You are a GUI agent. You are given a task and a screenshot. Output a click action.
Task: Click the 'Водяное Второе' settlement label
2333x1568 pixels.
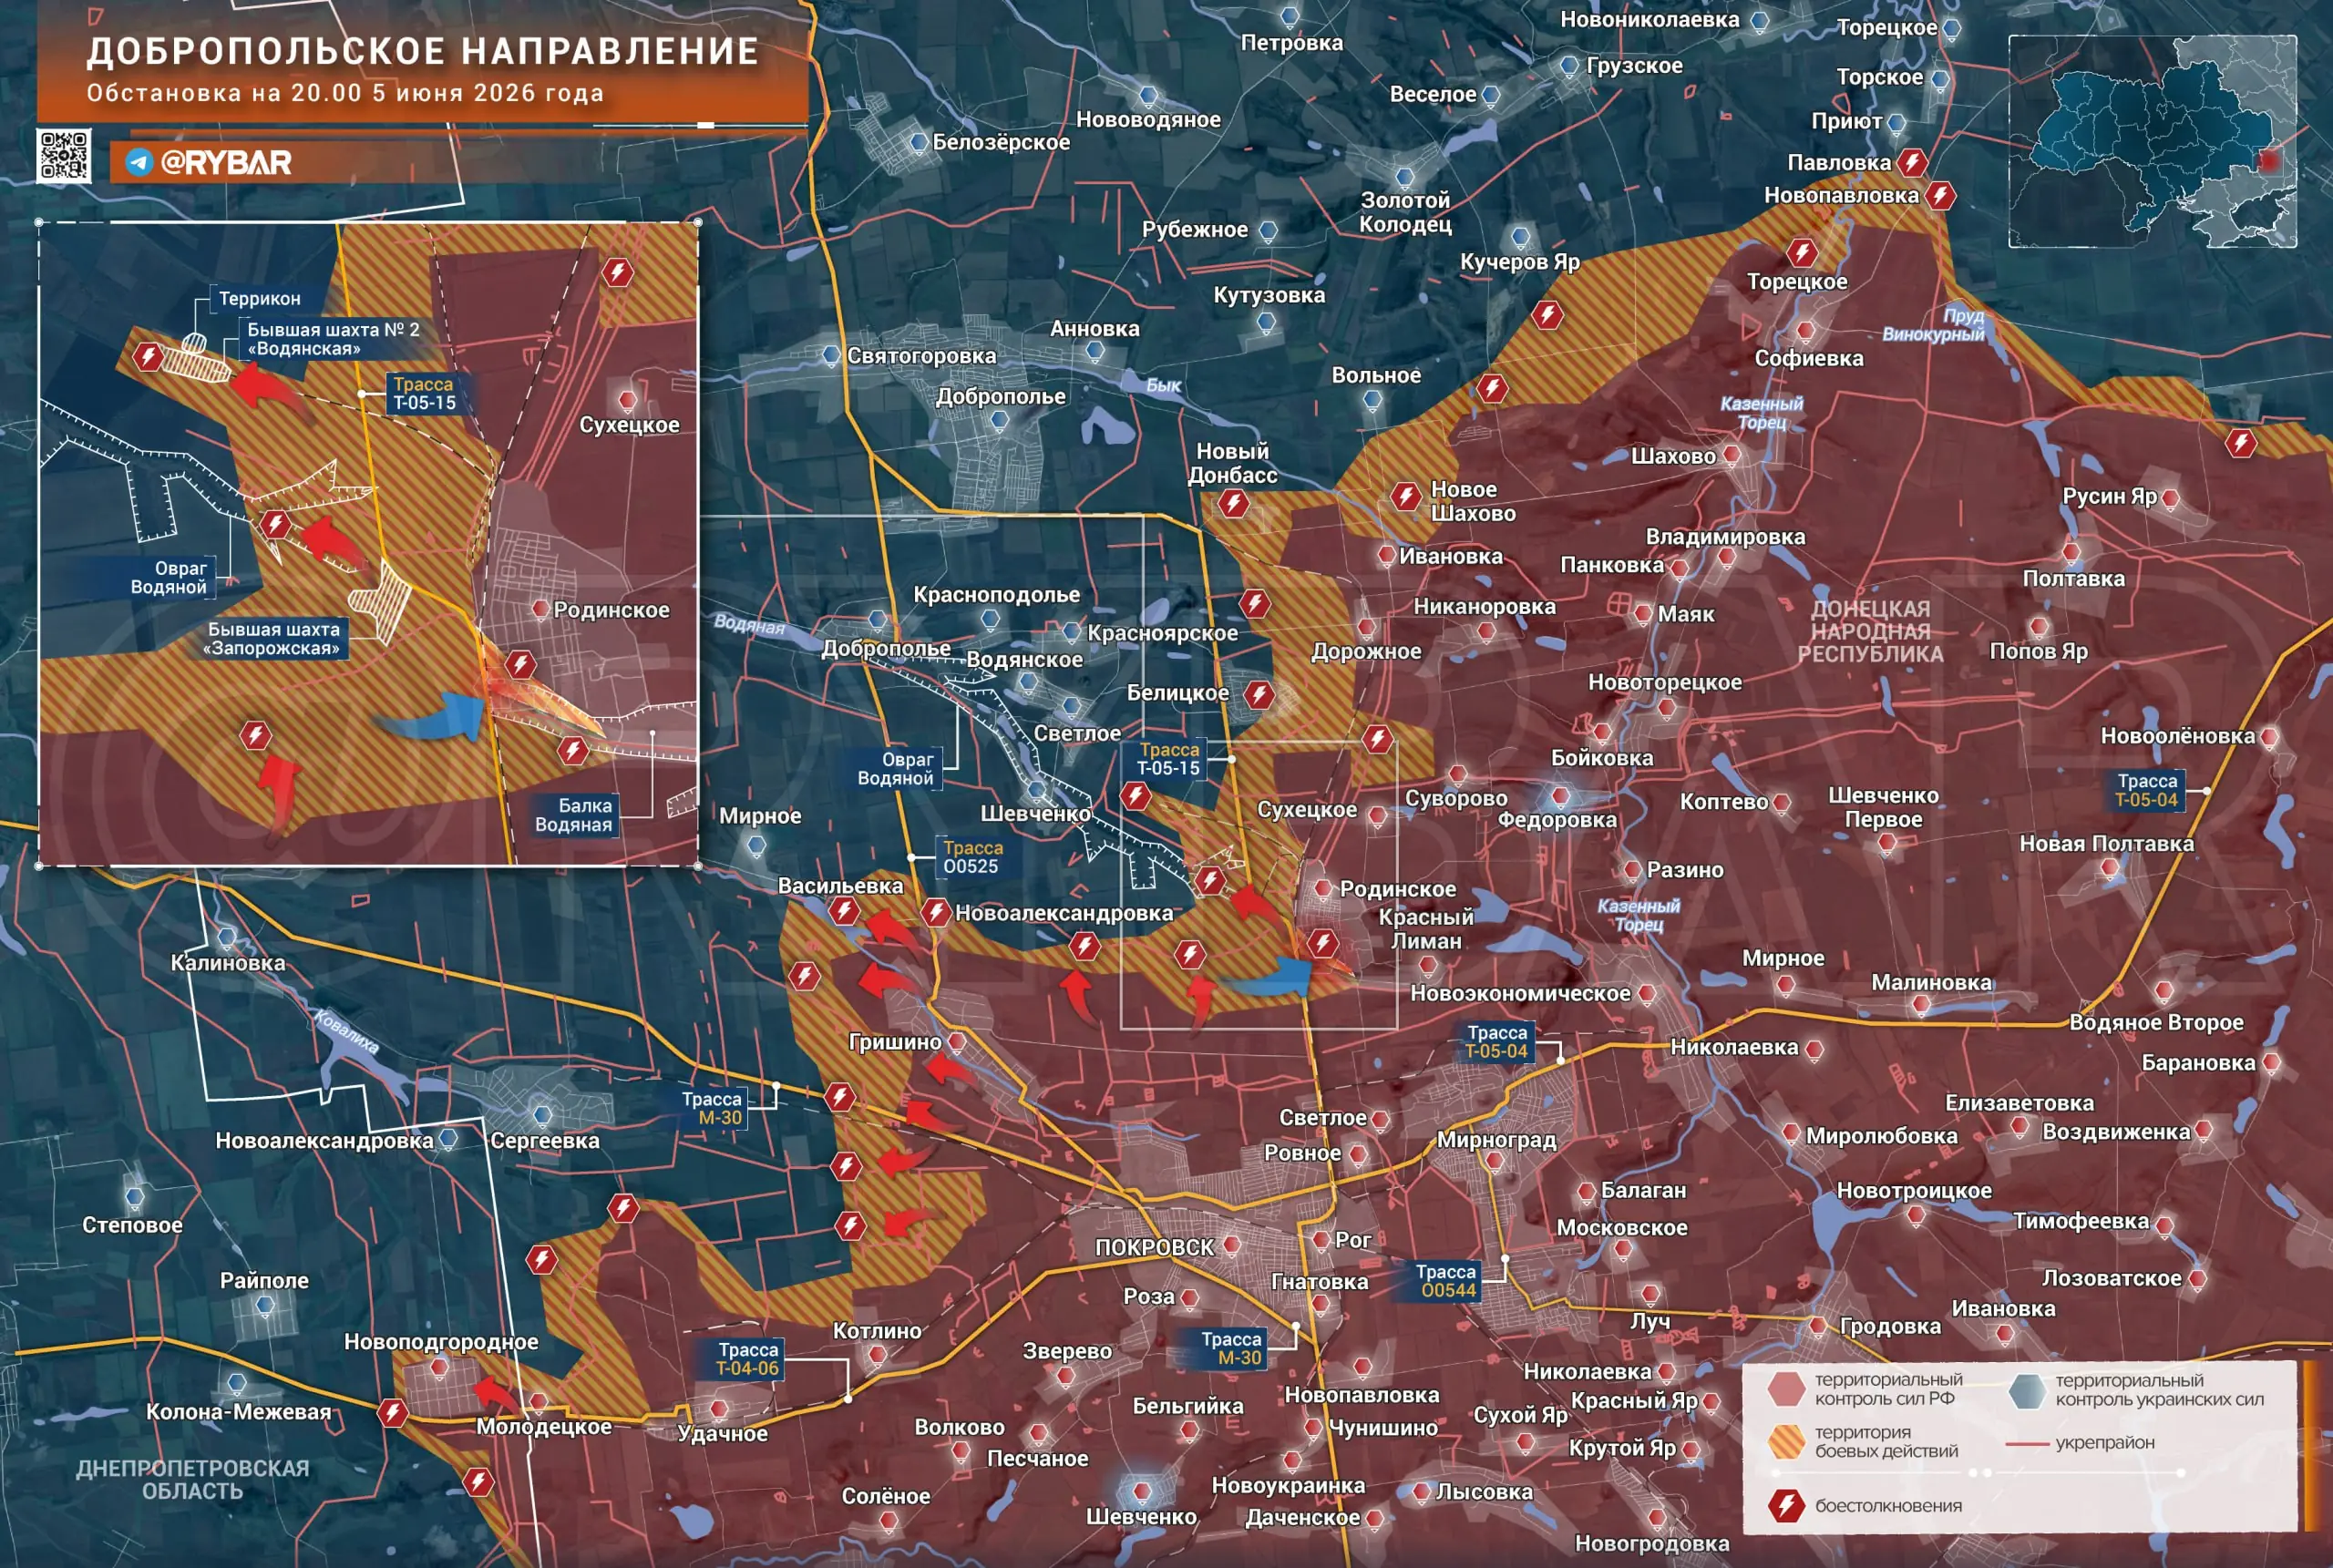click(2157, 1022)
